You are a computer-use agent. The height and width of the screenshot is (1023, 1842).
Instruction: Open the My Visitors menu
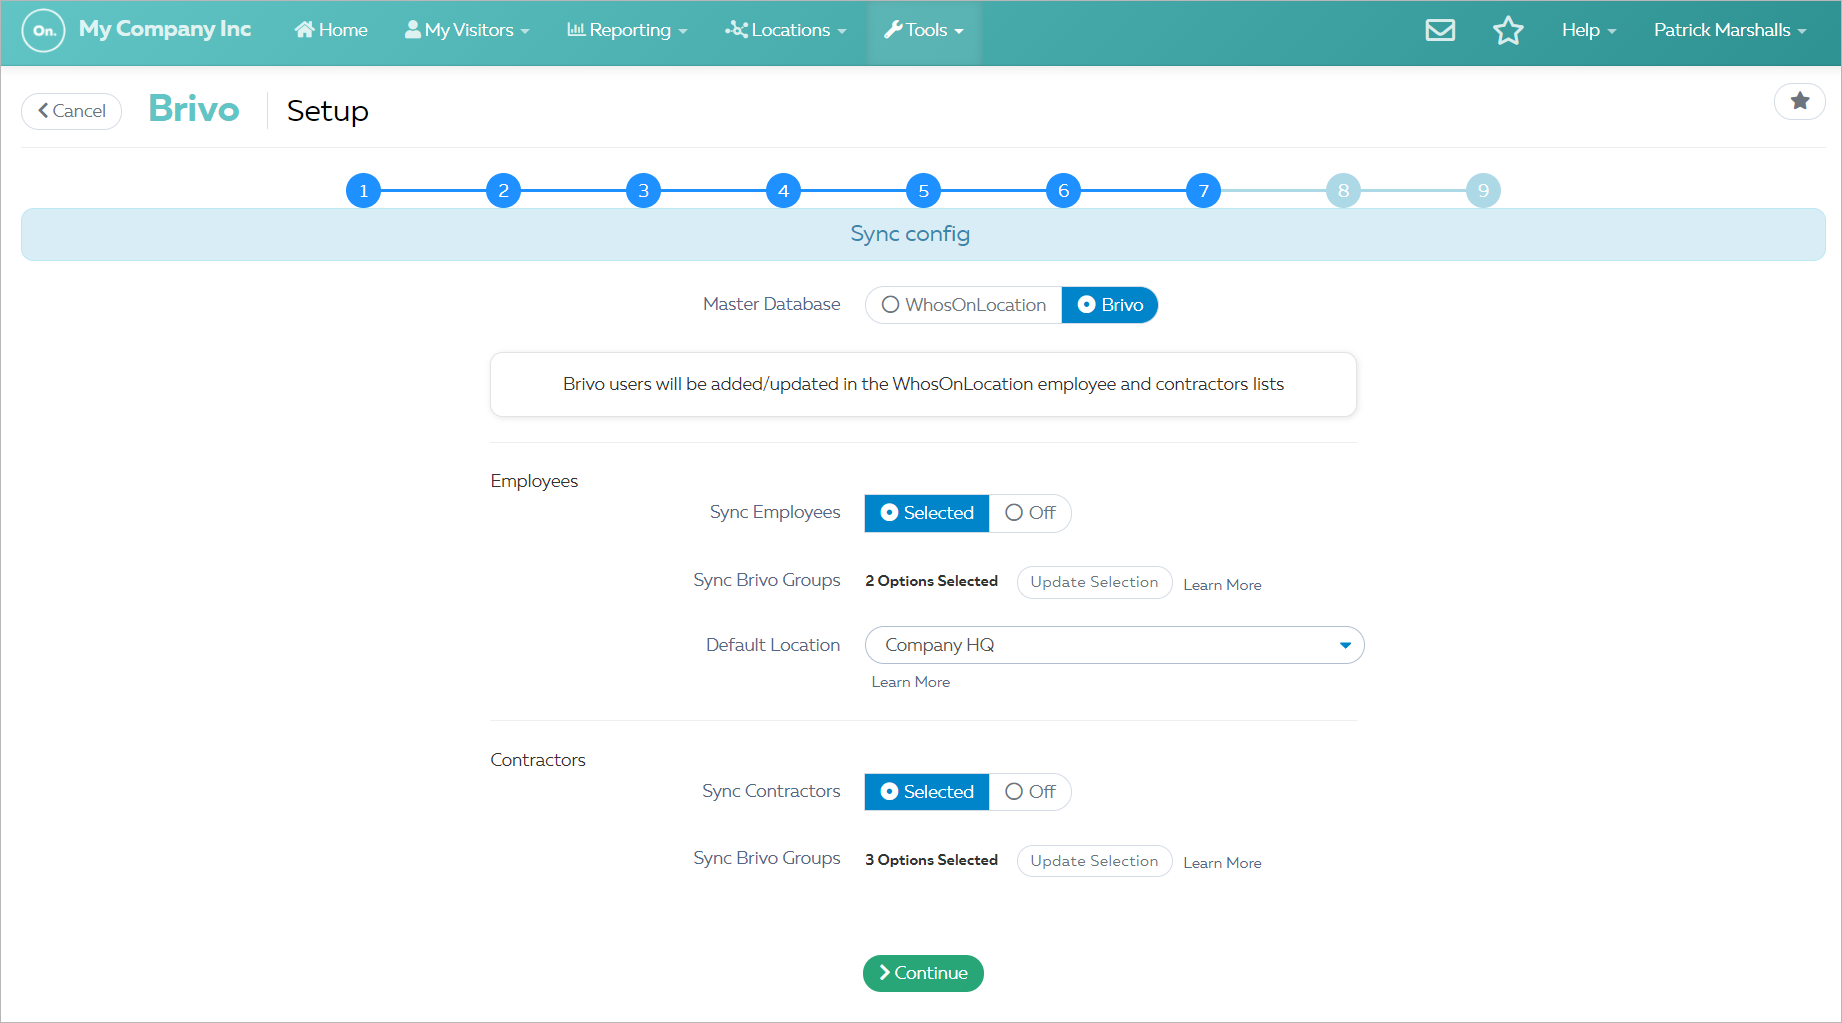pyautogui.click(x=466, y=30)
